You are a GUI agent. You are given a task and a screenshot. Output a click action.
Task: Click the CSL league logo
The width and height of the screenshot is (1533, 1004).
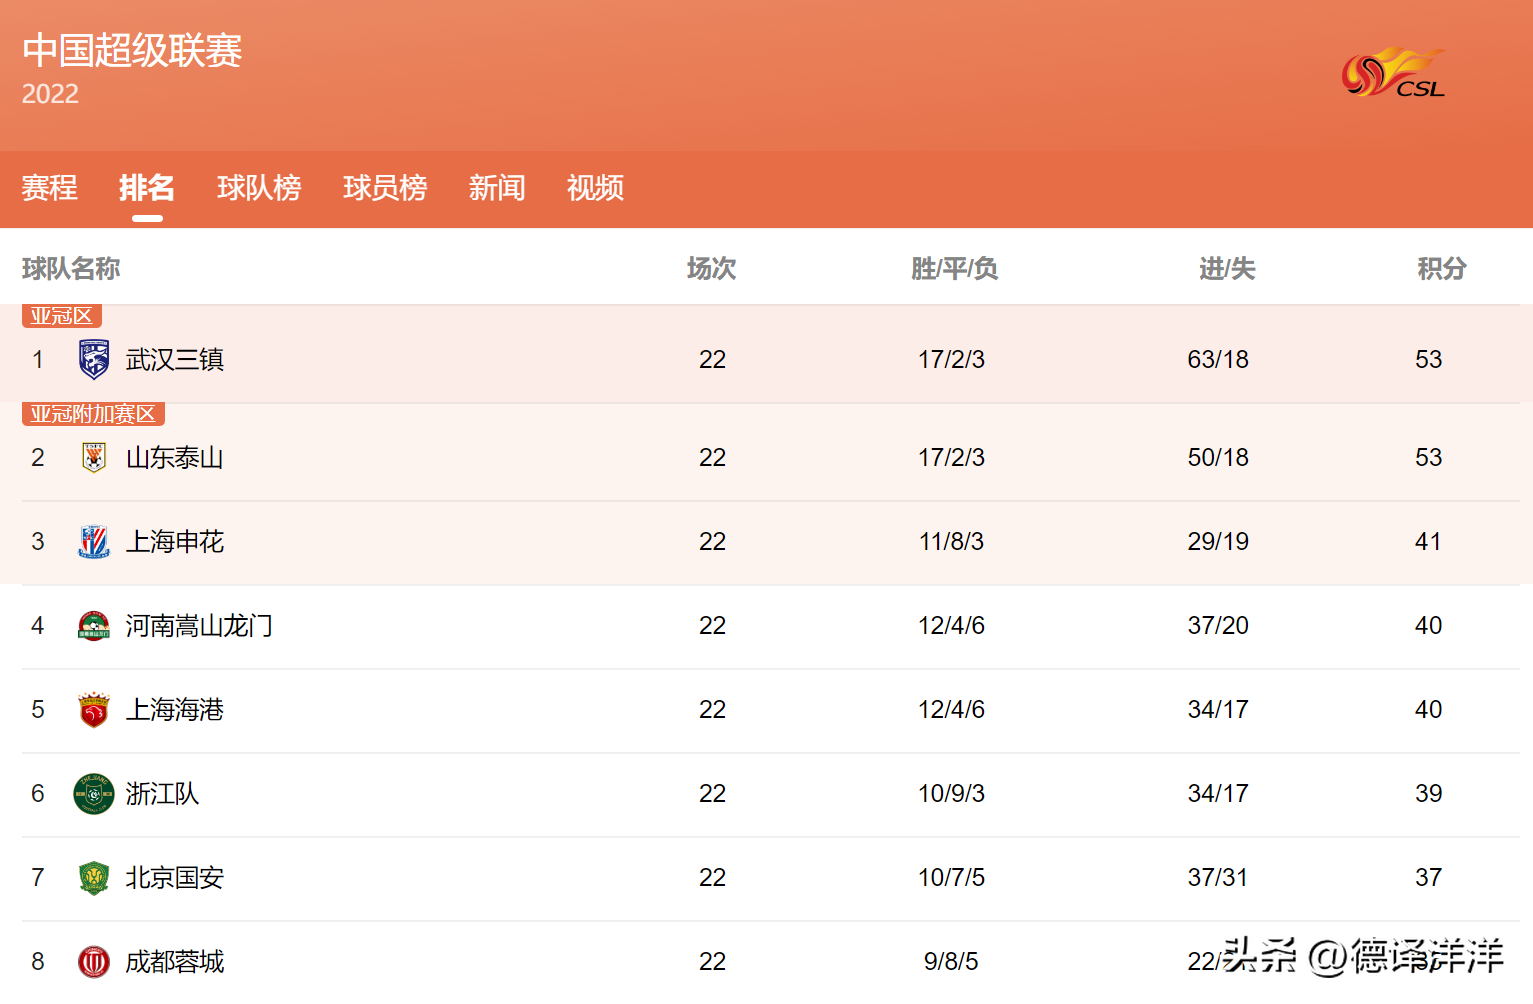click(1393, 73)
